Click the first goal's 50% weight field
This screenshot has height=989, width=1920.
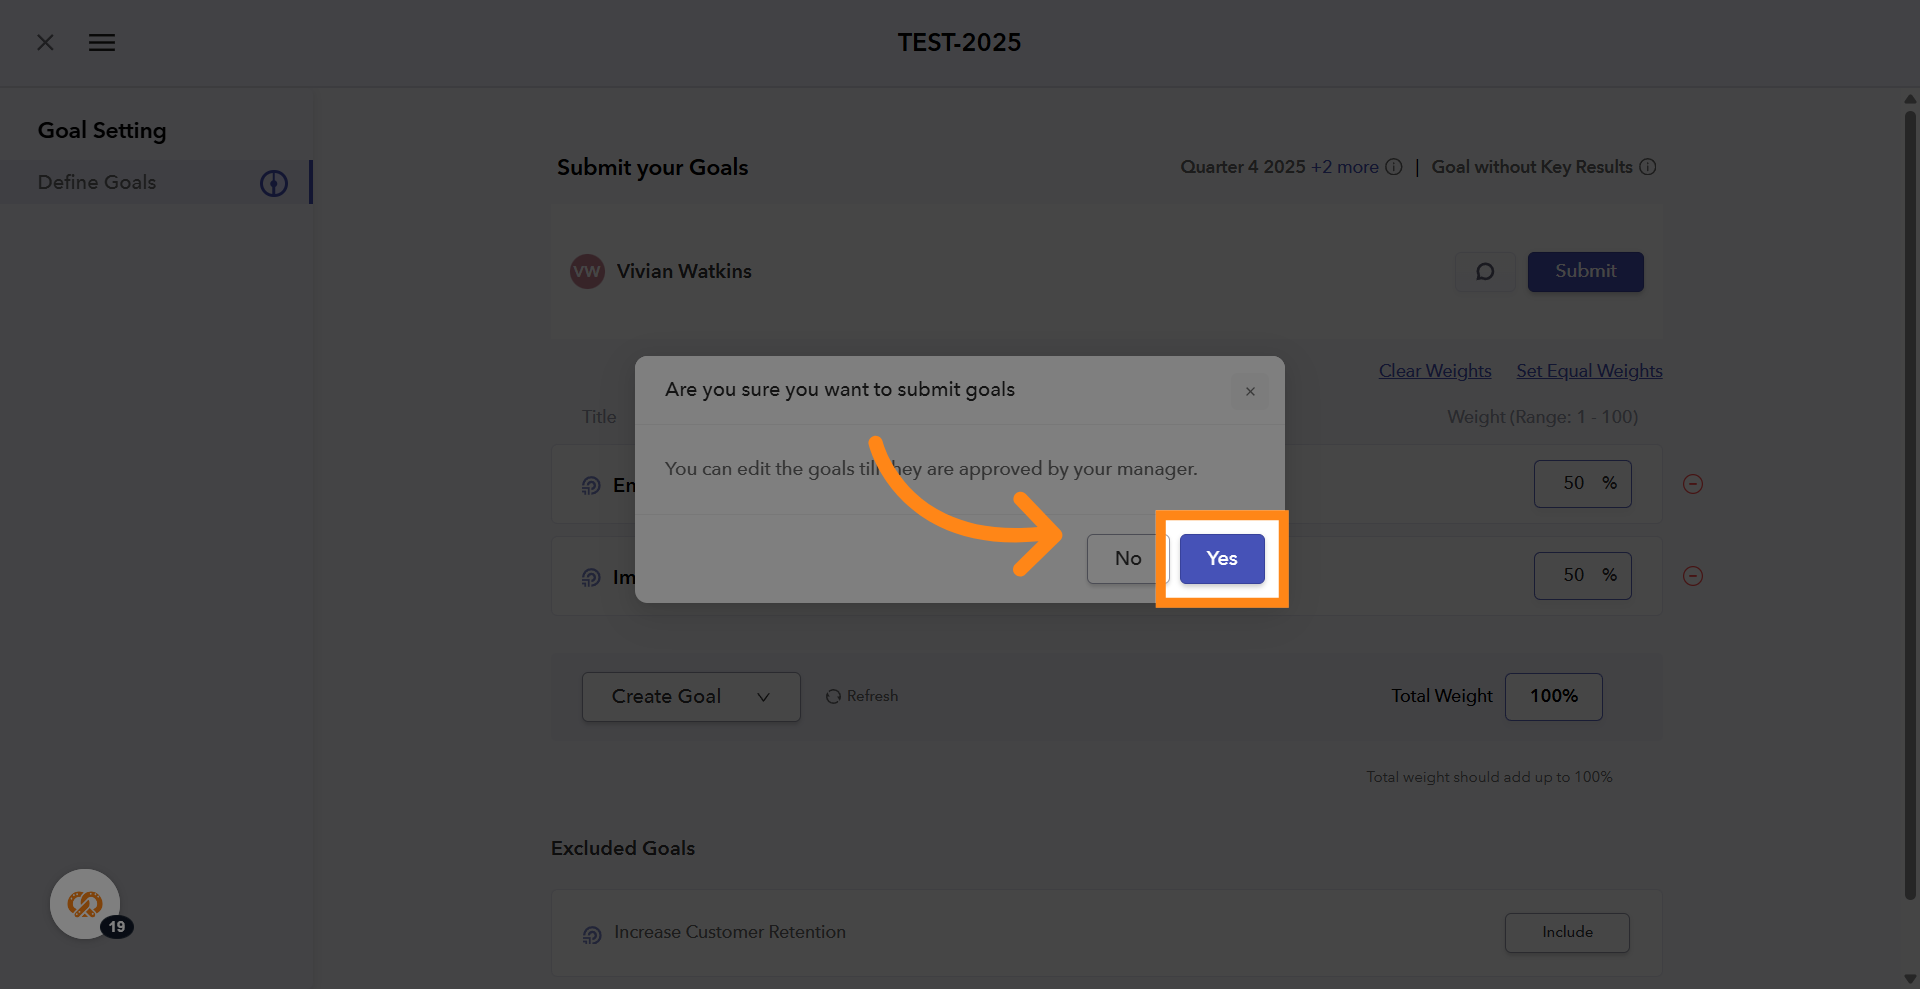click(x=1582, y=483)
